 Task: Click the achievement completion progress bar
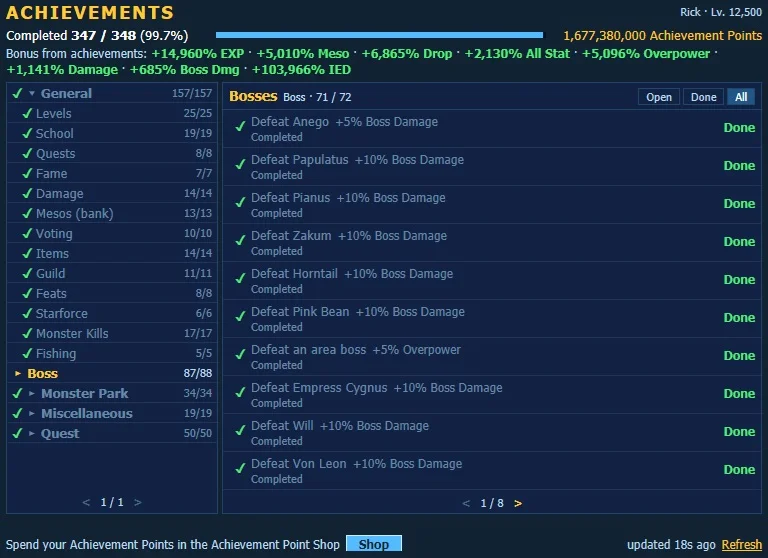379,35
